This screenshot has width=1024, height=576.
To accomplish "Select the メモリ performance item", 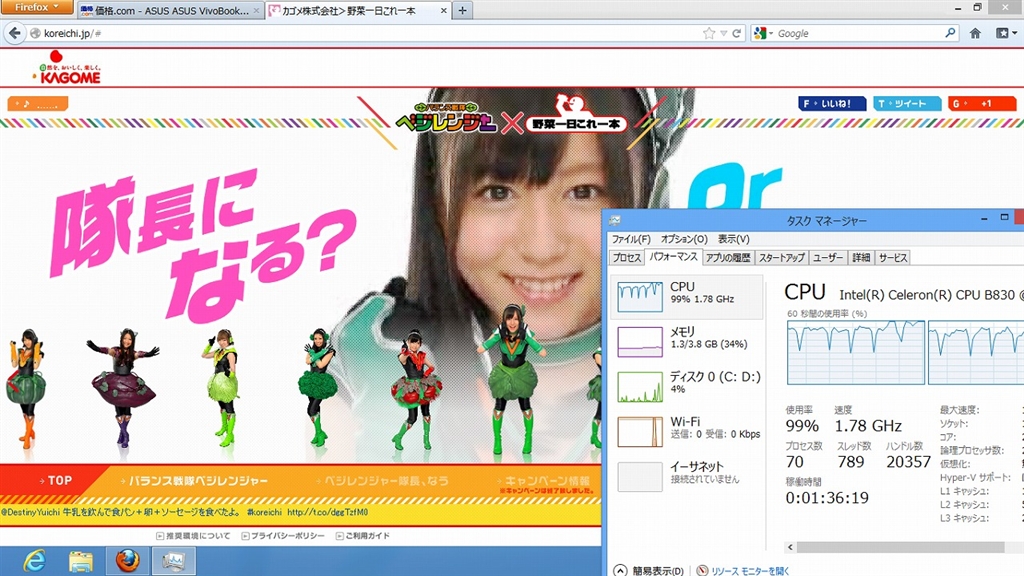I will [687, 342].
